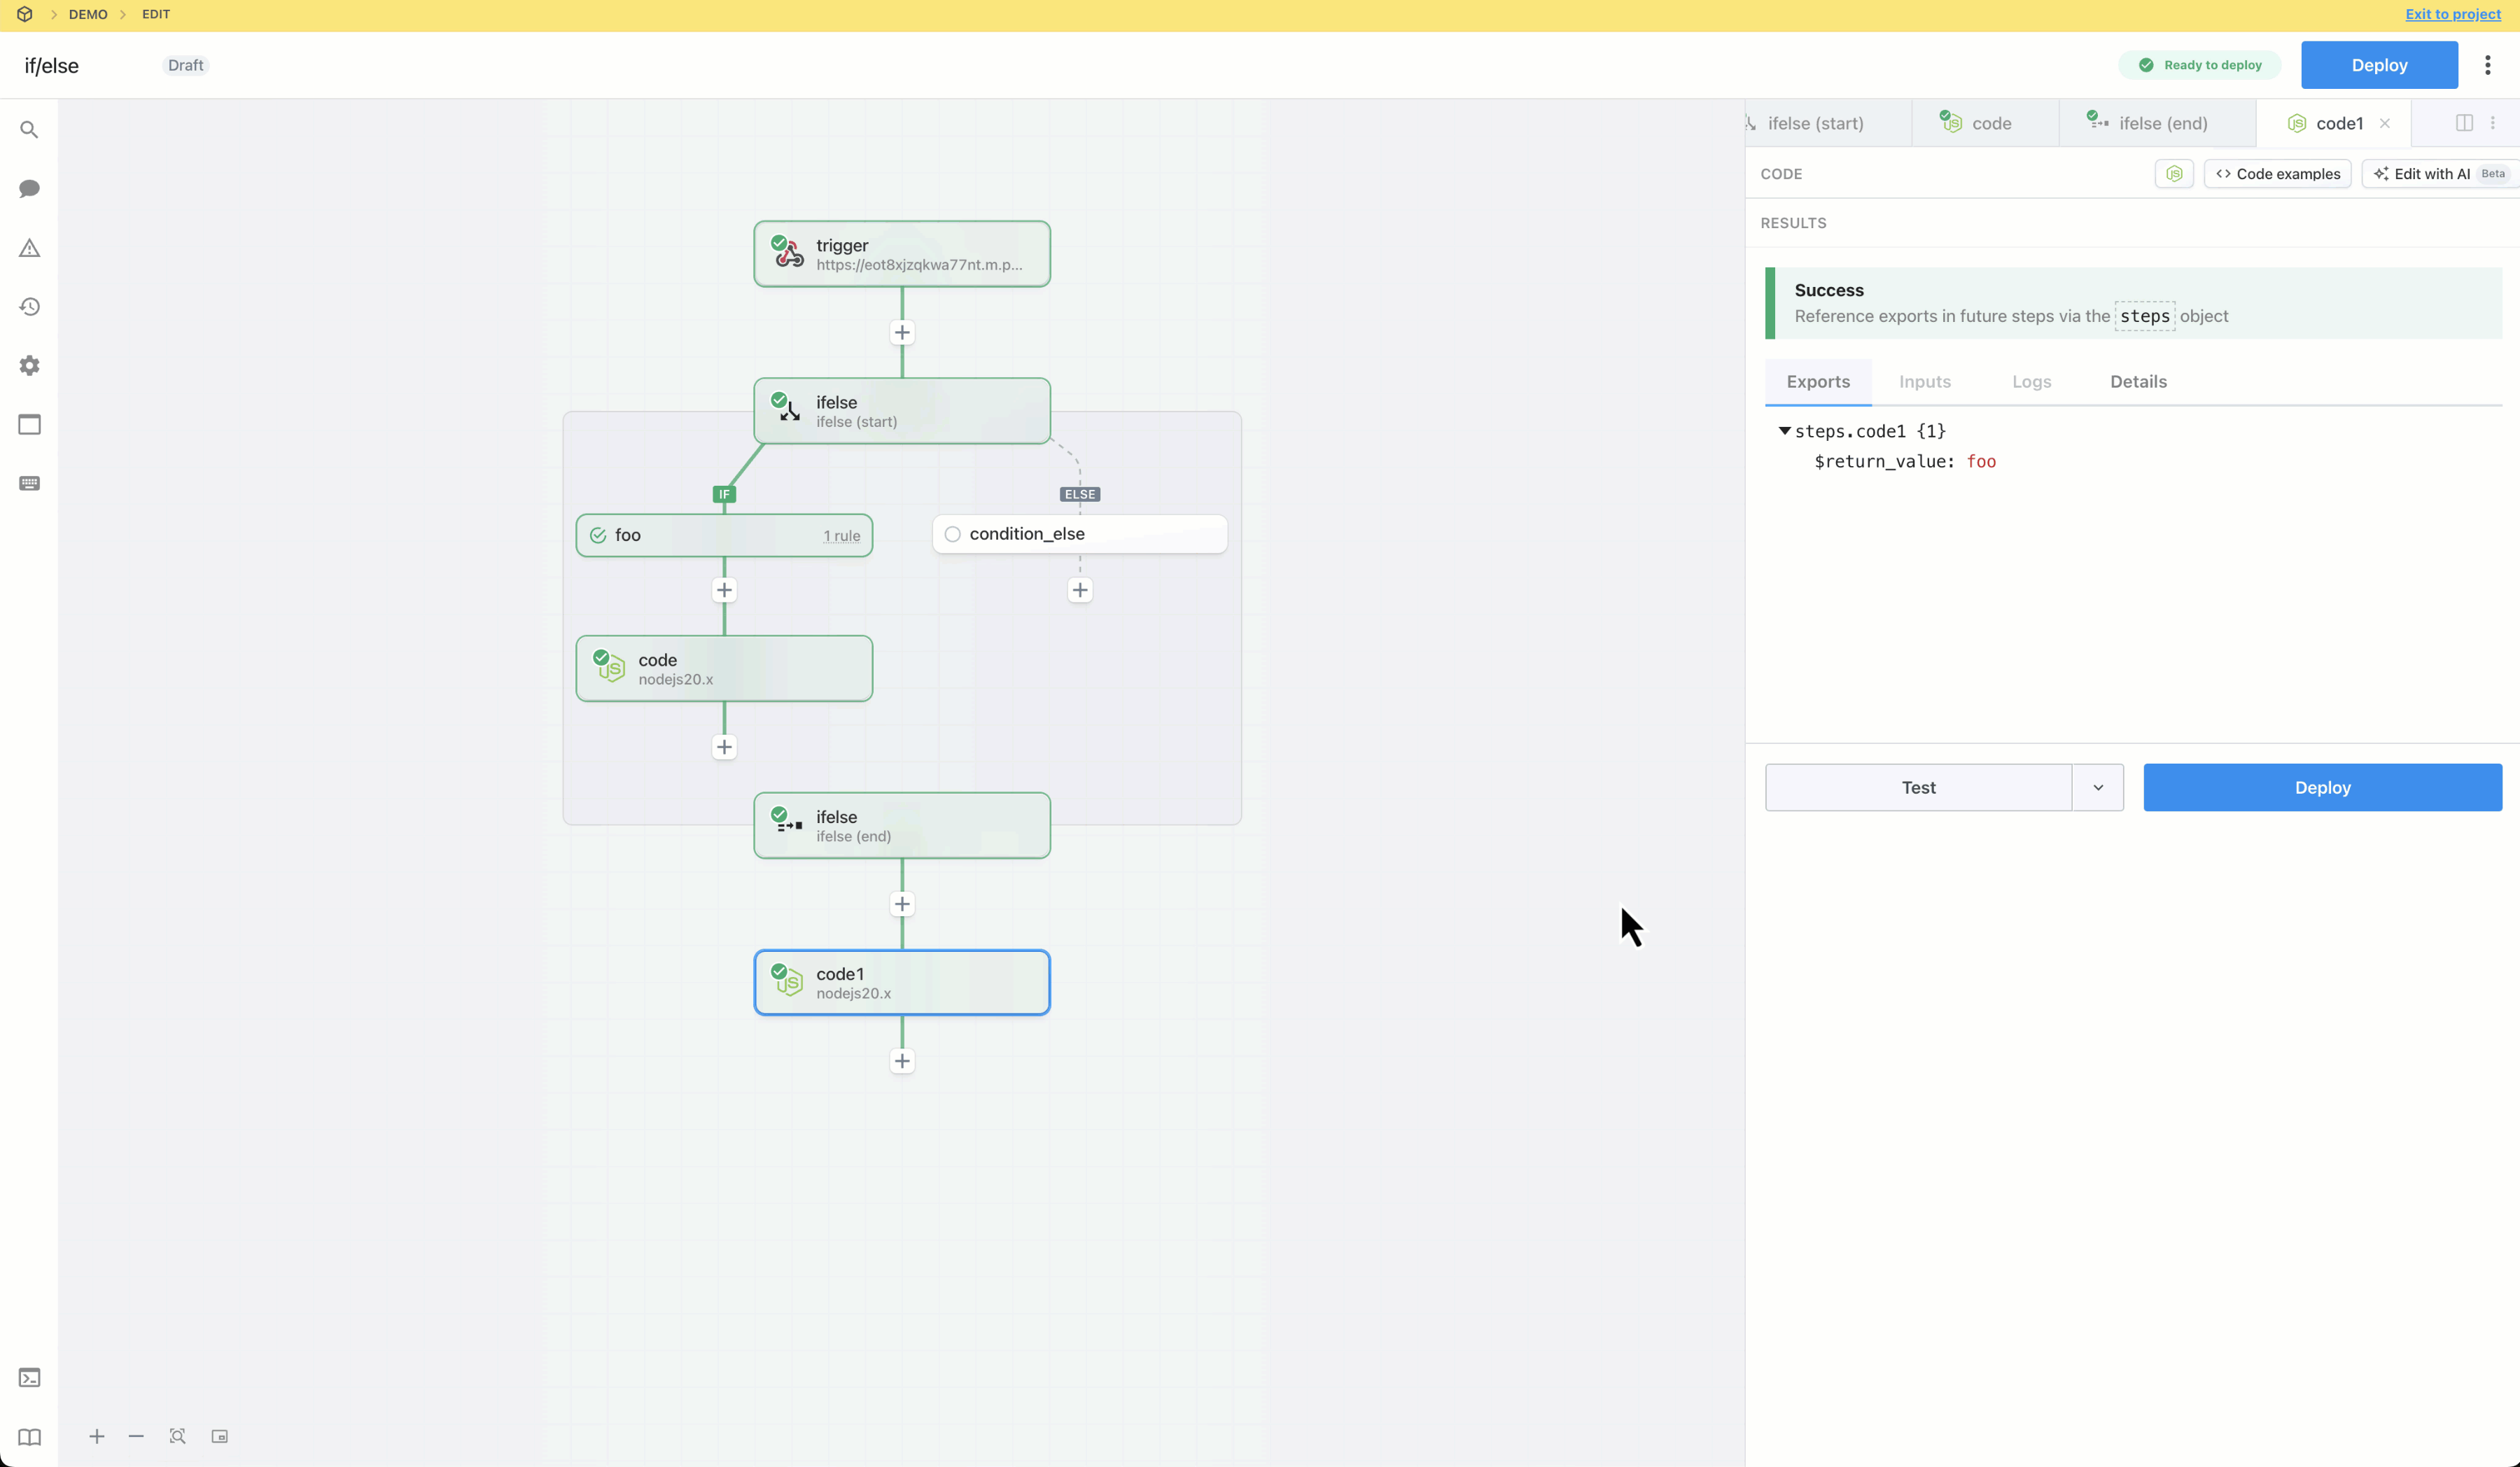Open the event history clock icon
Screen dimensions: 2520x1467
(x=29, y=307)
